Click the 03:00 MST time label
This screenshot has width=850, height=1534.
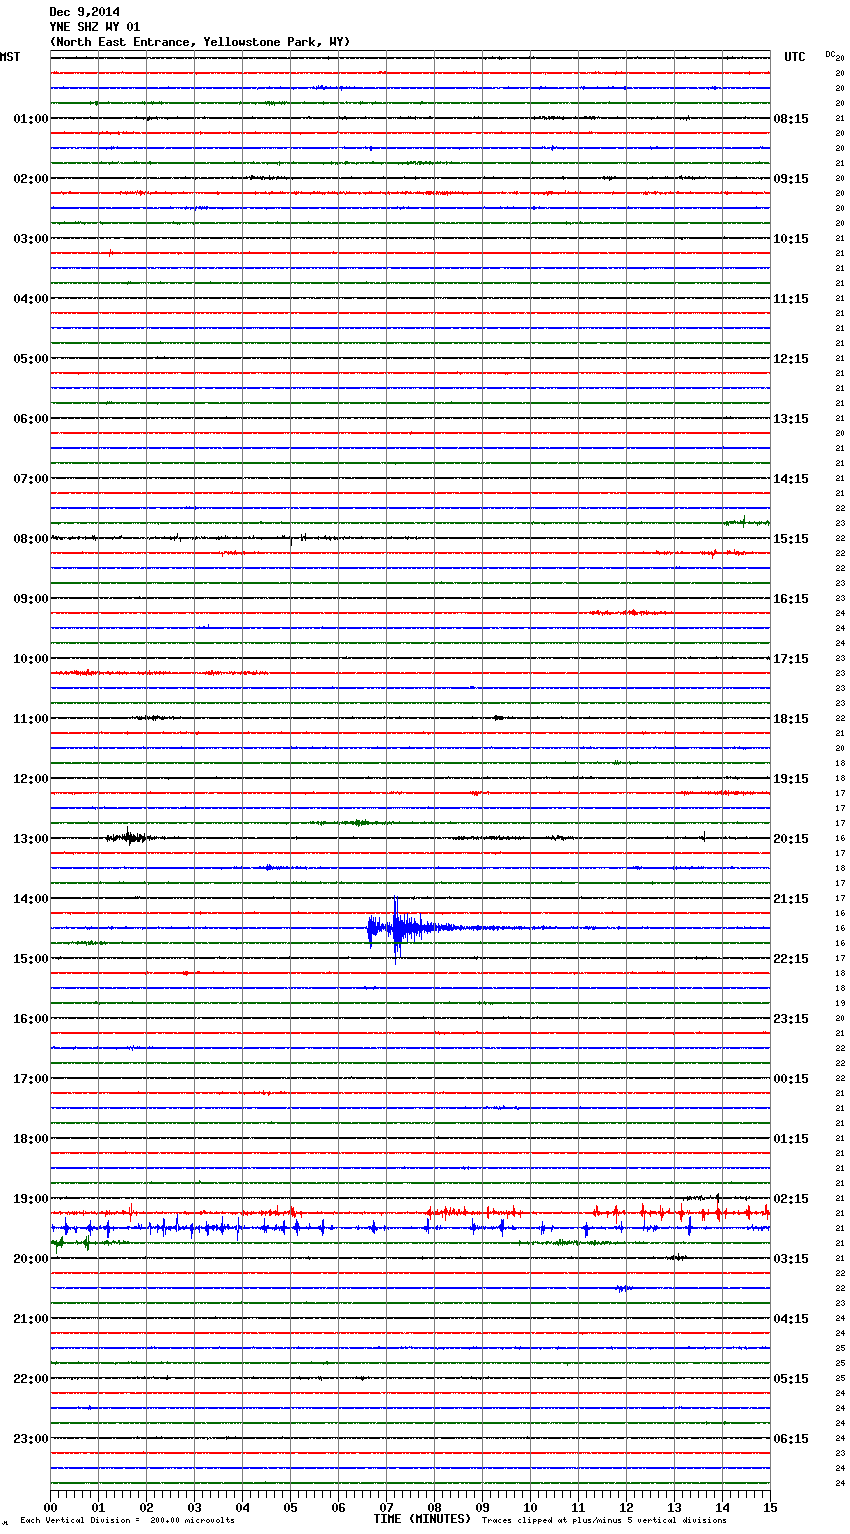tap(31, 239)
